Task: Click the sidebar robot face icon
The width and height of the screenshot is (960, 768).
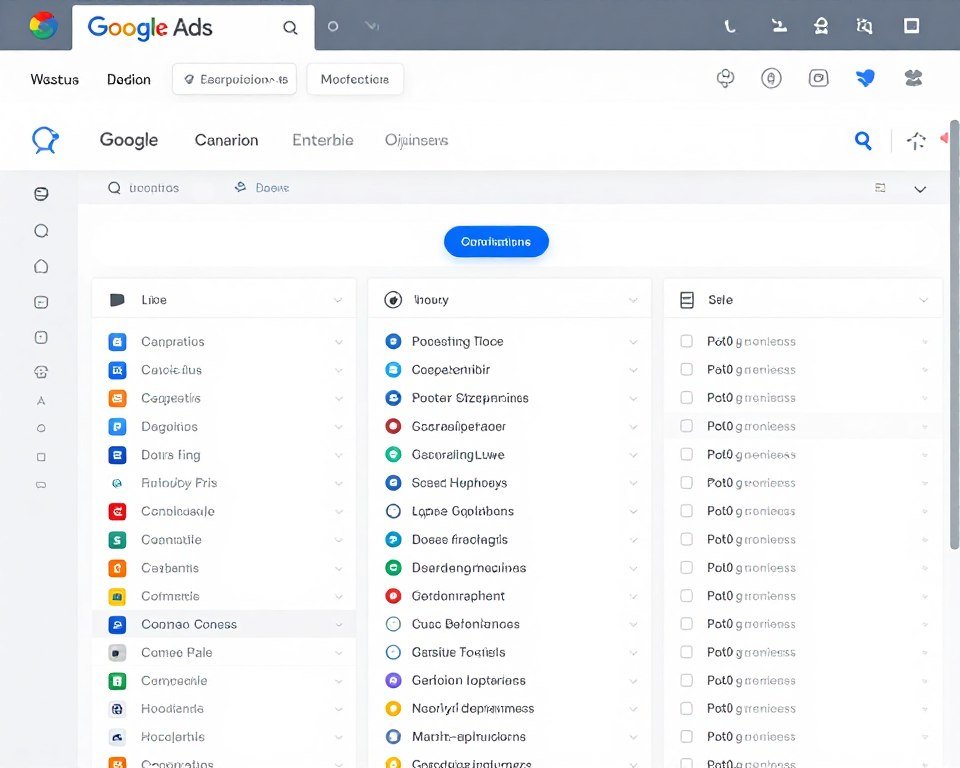Action: pos(41,372)
